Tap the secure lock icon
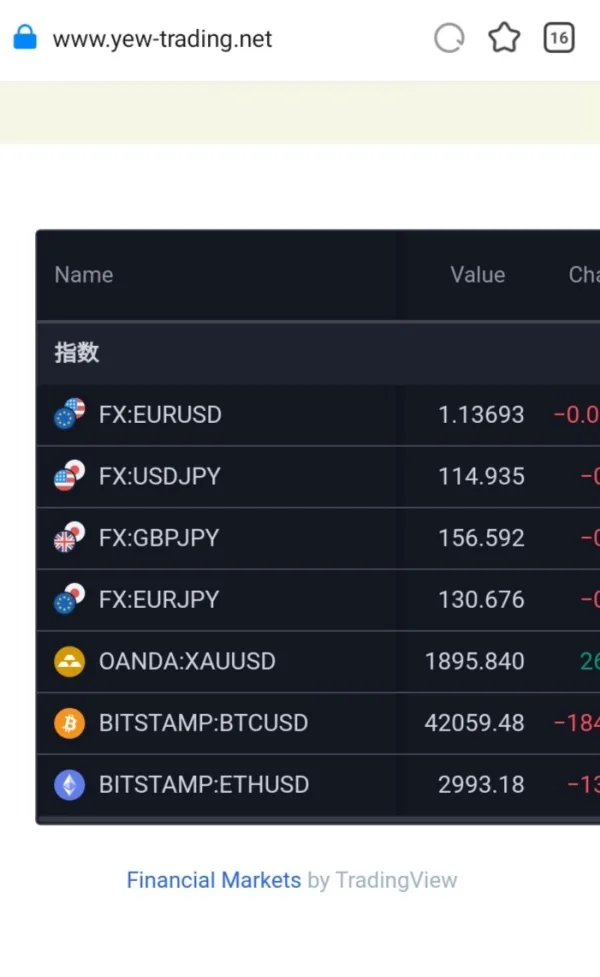 [24, 39]
